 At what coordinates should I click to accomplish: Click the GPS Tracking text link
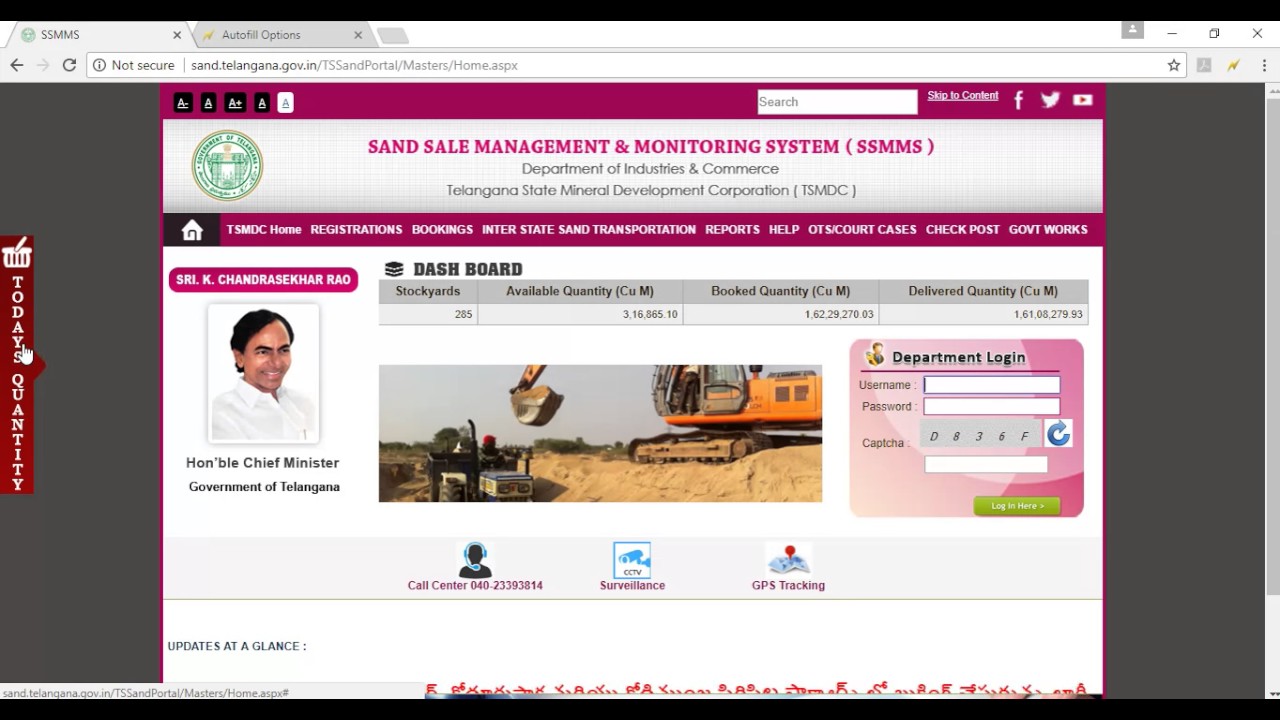coord(788,586)
